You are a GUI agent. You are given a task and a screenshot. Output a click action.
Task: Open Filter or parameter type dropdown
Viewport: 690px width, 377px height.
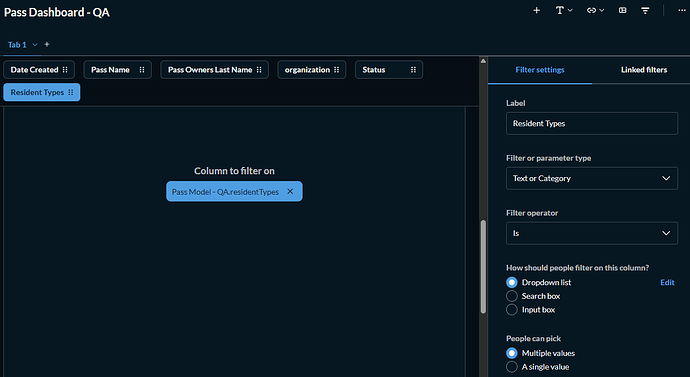[592, 178]
